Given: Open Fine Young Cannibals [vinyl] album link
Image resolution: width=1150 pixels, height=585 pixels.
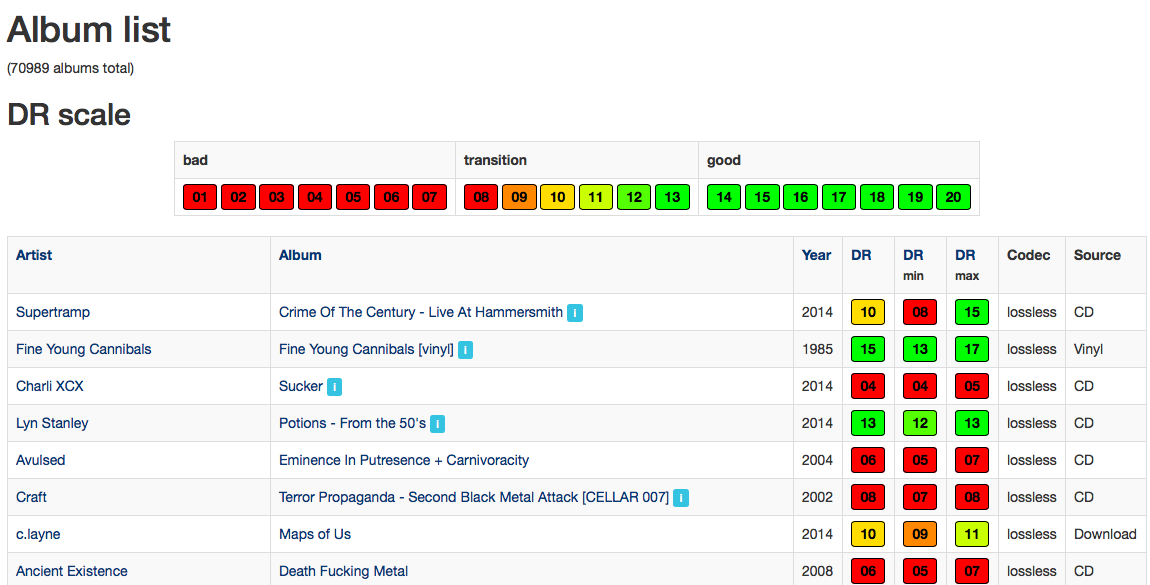Looking at the screenshot, I should coord(366,349).
